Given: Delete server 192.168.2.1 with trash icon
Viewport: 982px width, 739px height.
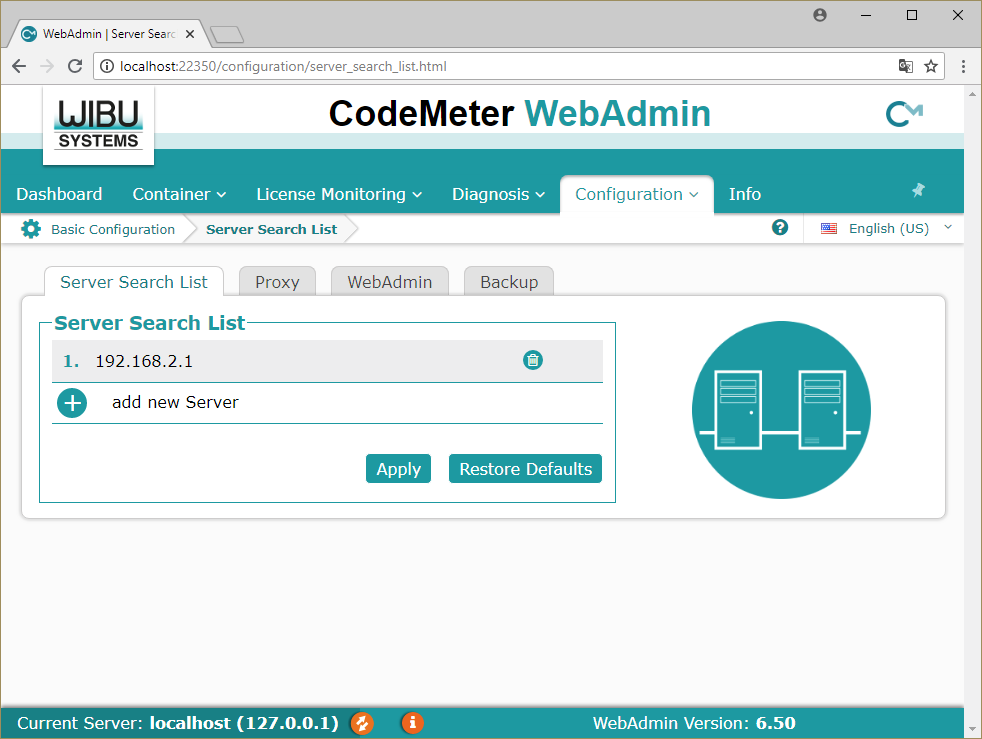Looking at the screenshot, I should pos(532,360).
